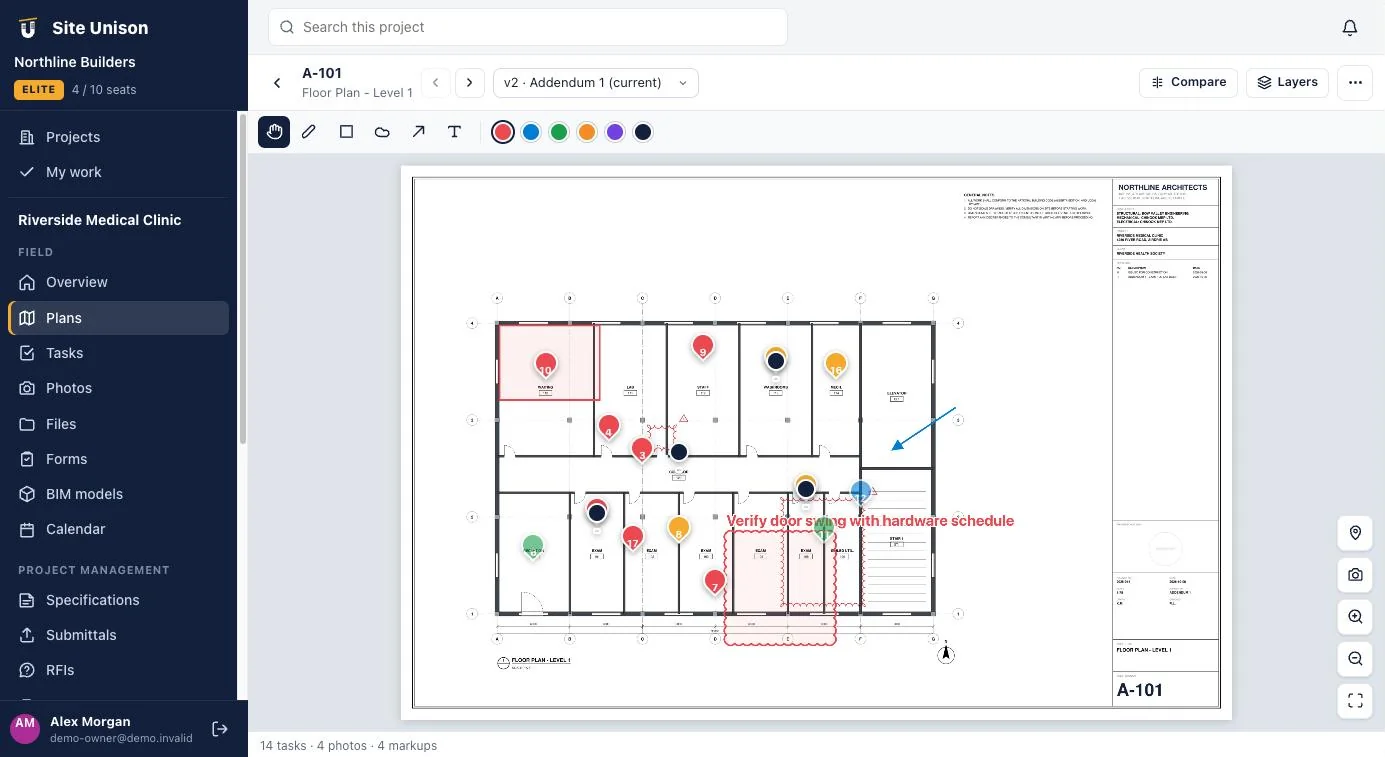Fit the plan to screen
This screenshot has width=1385, height=757.
coord(1355,701)
